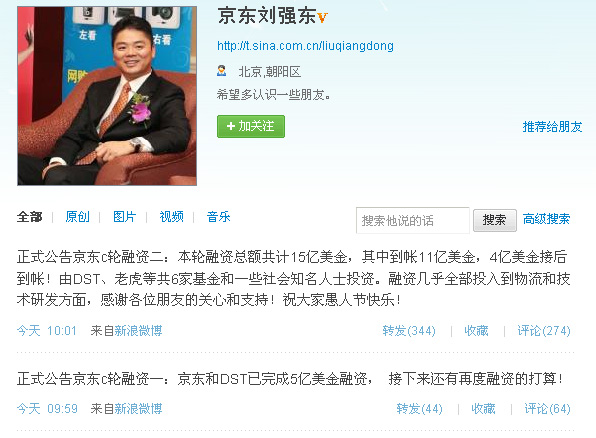Click 转发(44) on the second post
Viewport: 596px width, 438px height.
tap(420, 409)
